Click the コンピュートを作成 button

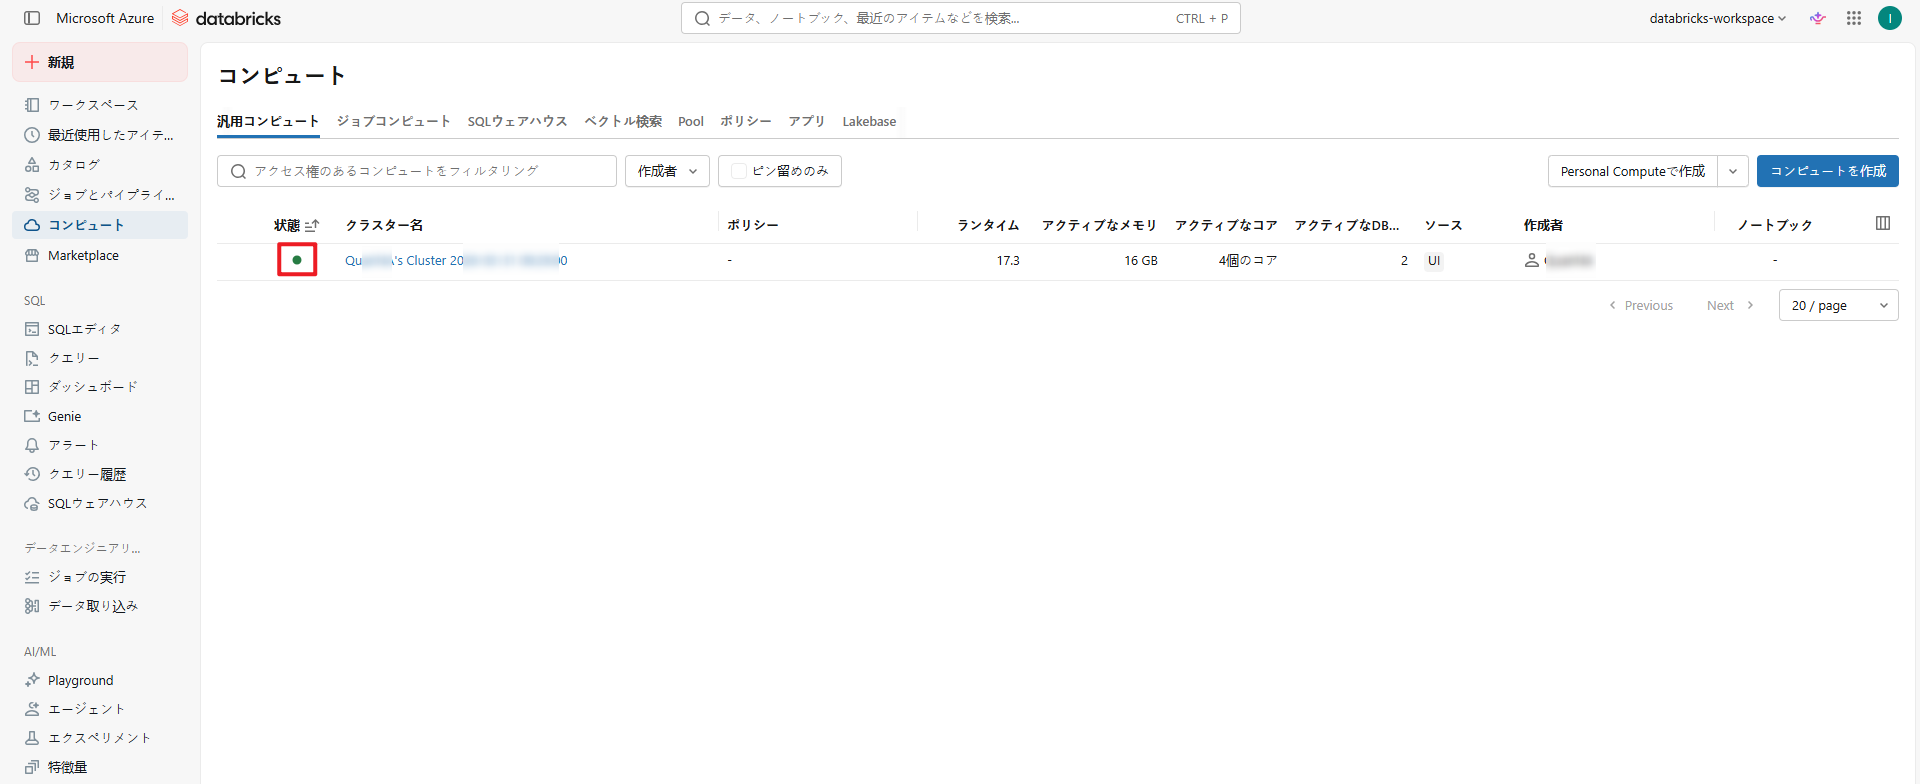pyautogui.click(x=1827, y=171)
